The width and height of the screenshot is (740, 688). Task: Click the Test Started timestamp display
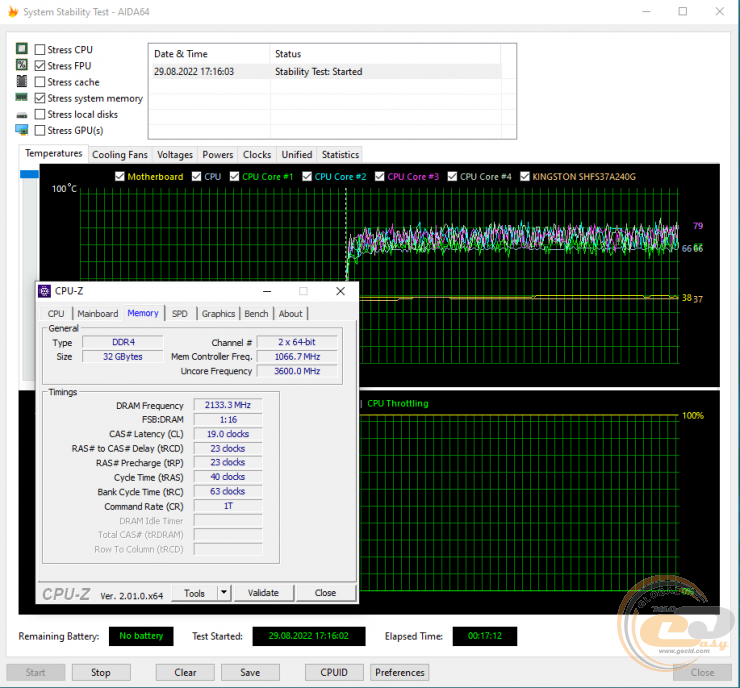click(309, 636)
